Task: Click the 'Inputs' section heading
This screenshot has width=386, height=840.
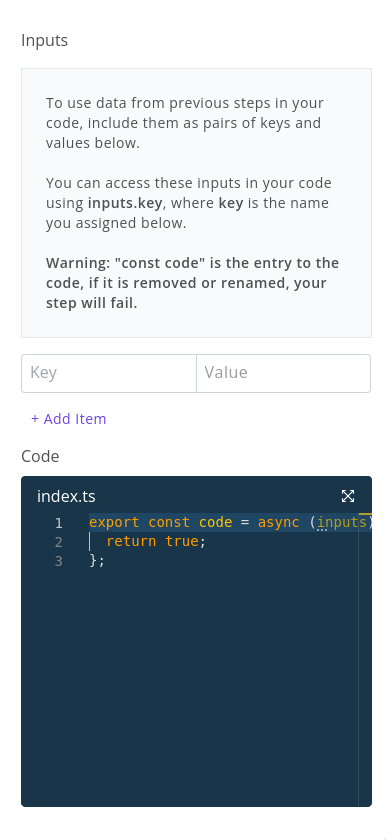Action: (x=44, y=41)
